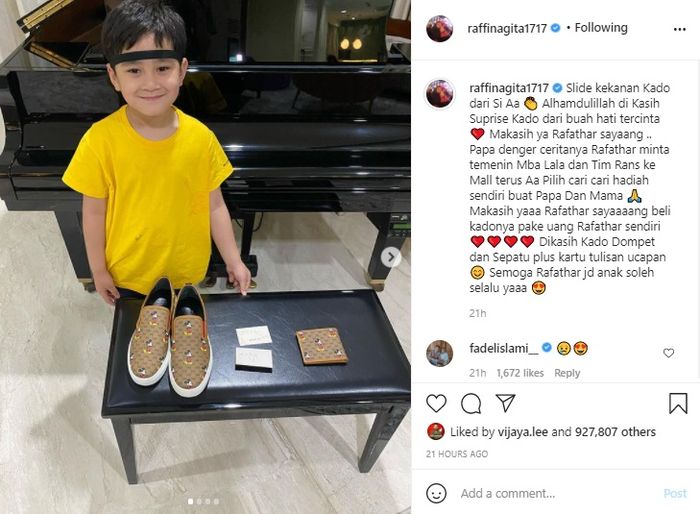Go to next photo with the carousel arrow
The height and width of the screenshot is (514, 700).
click(391, 257)
